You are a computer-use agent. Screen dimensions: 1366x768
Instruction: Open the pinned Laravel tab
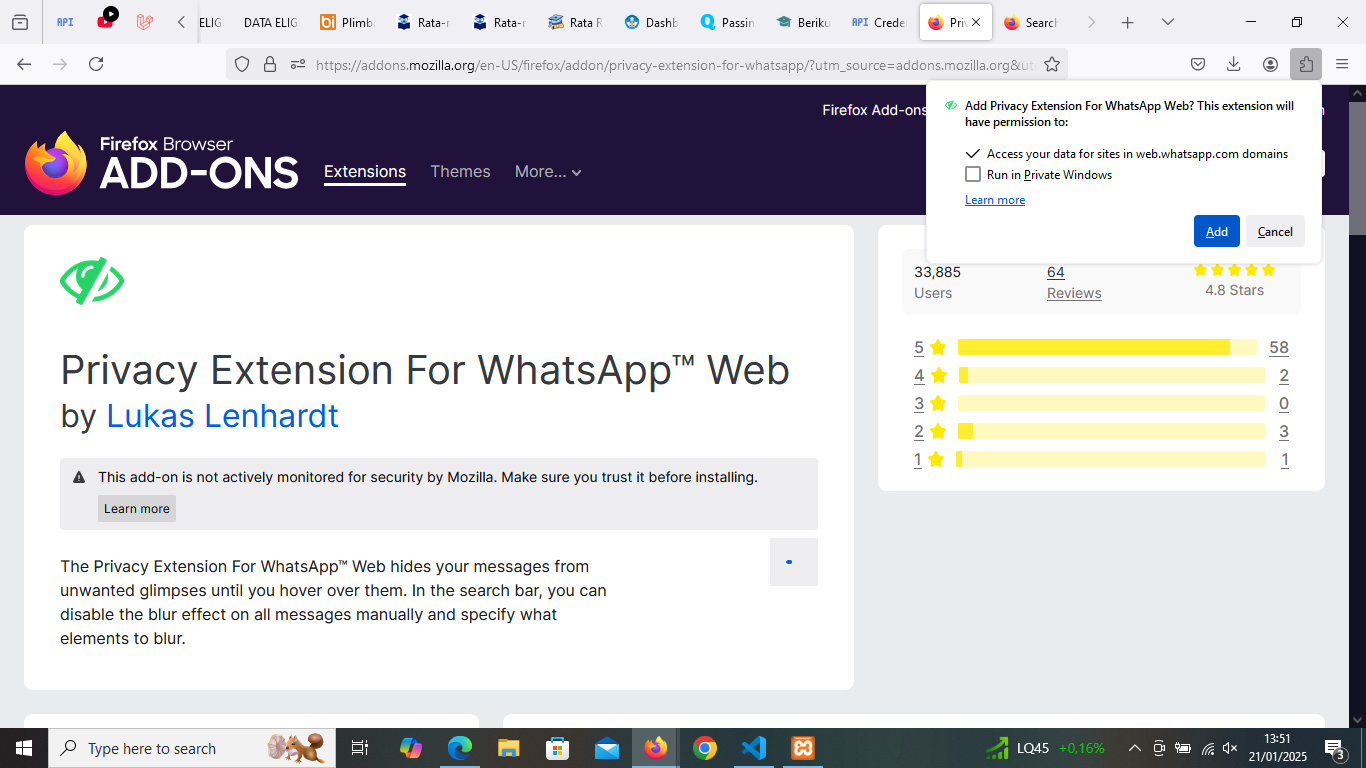point(145,22)
